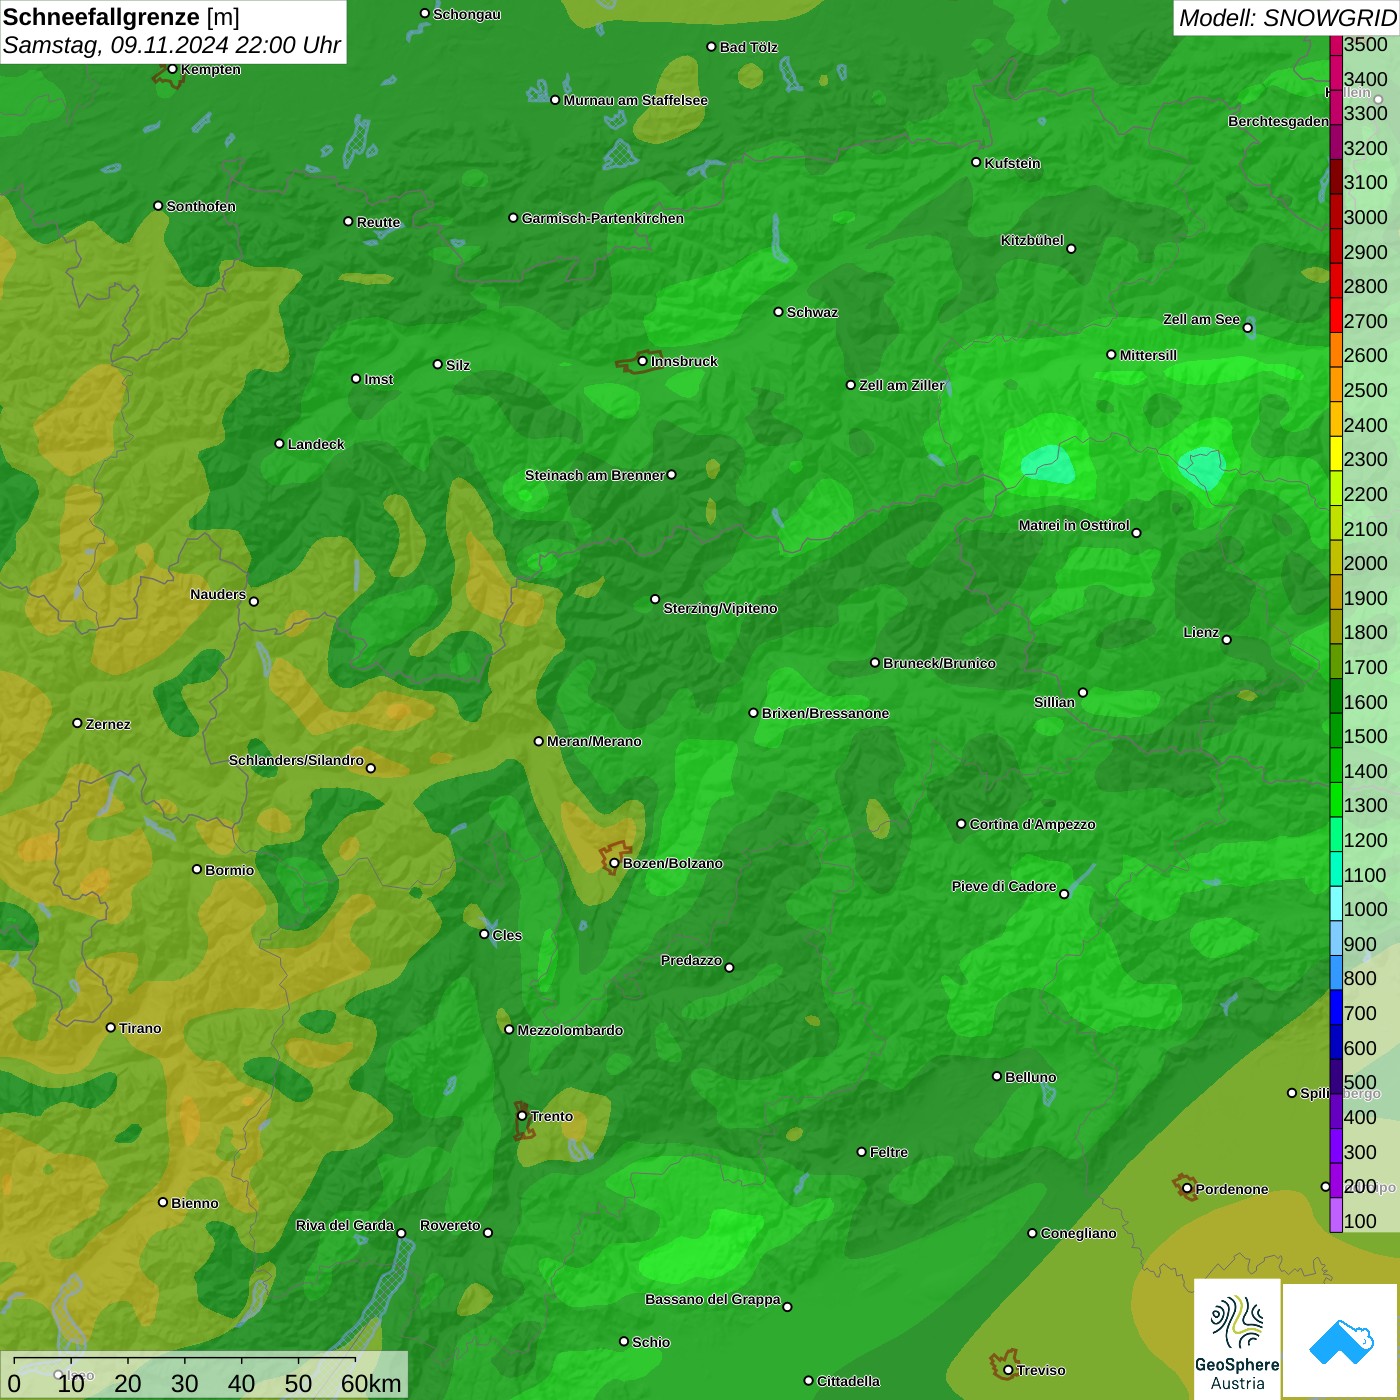Select the 1000 m cyan legend swatch

(1335, 903)
